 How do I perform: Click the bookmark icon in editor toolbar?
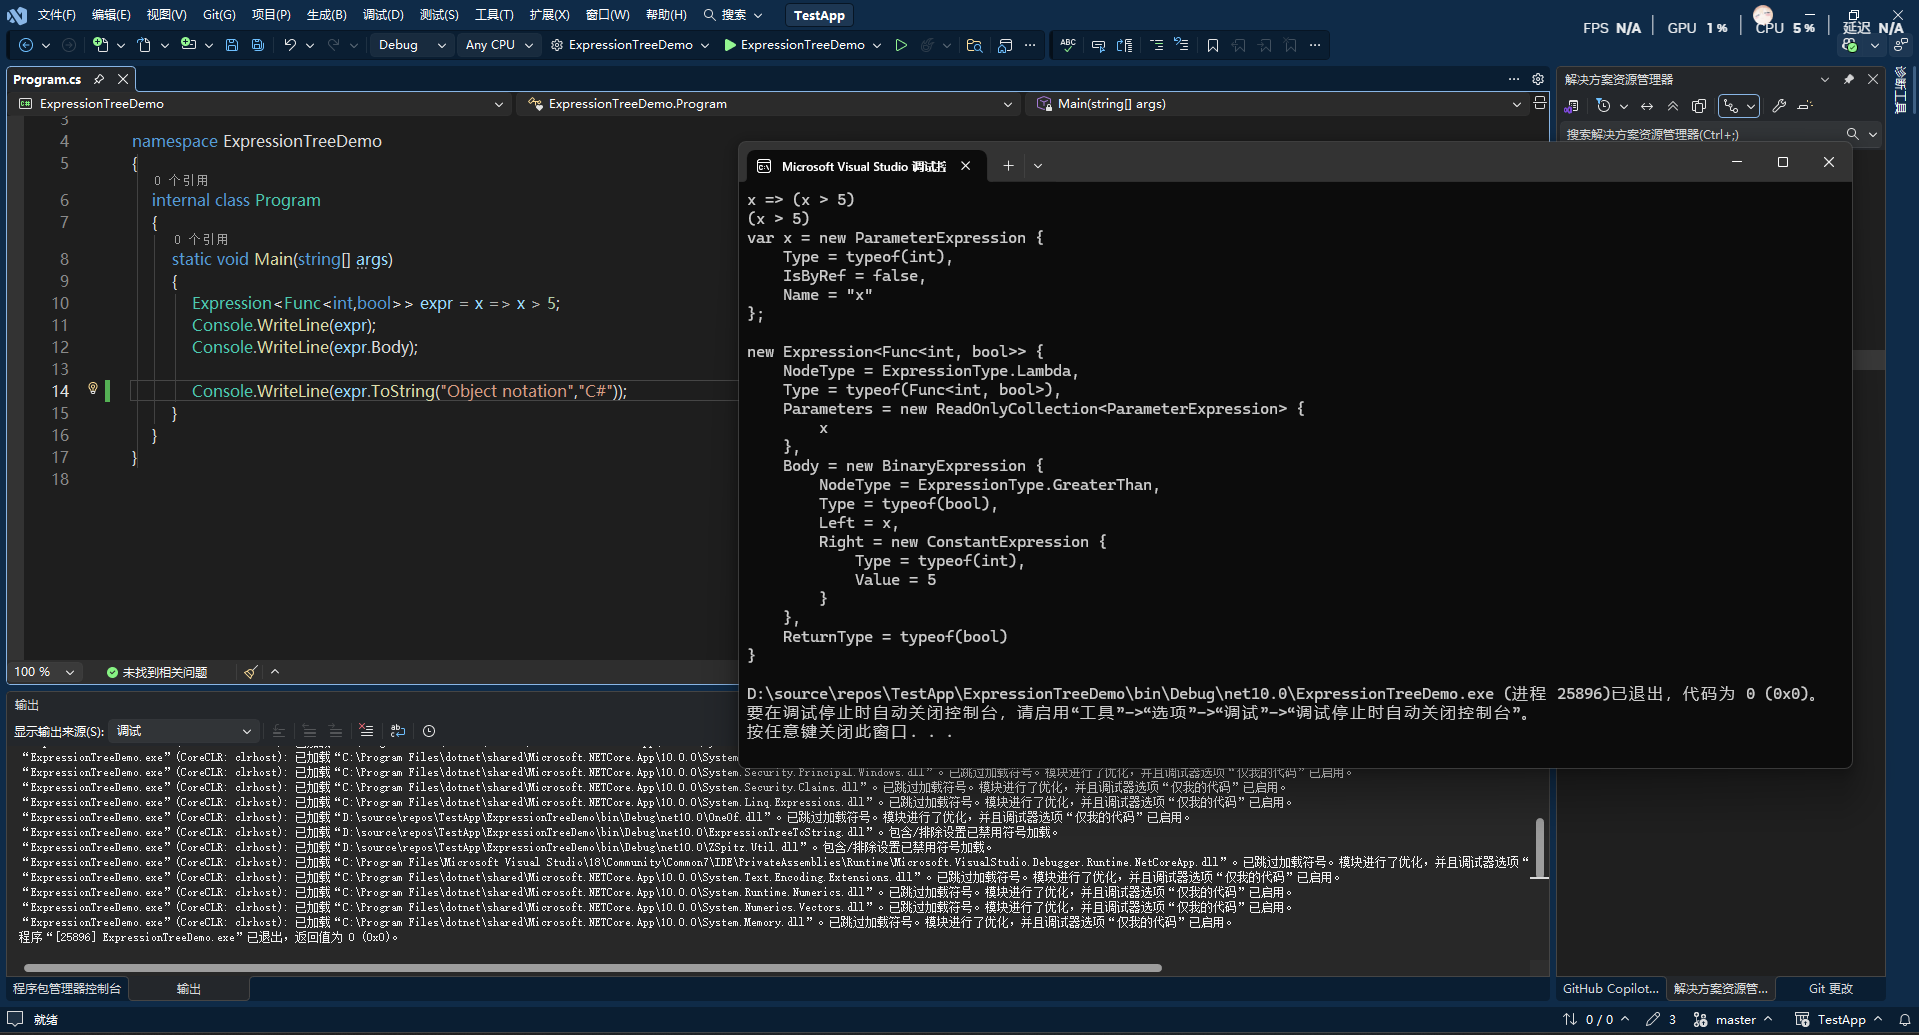point(1213,45)
